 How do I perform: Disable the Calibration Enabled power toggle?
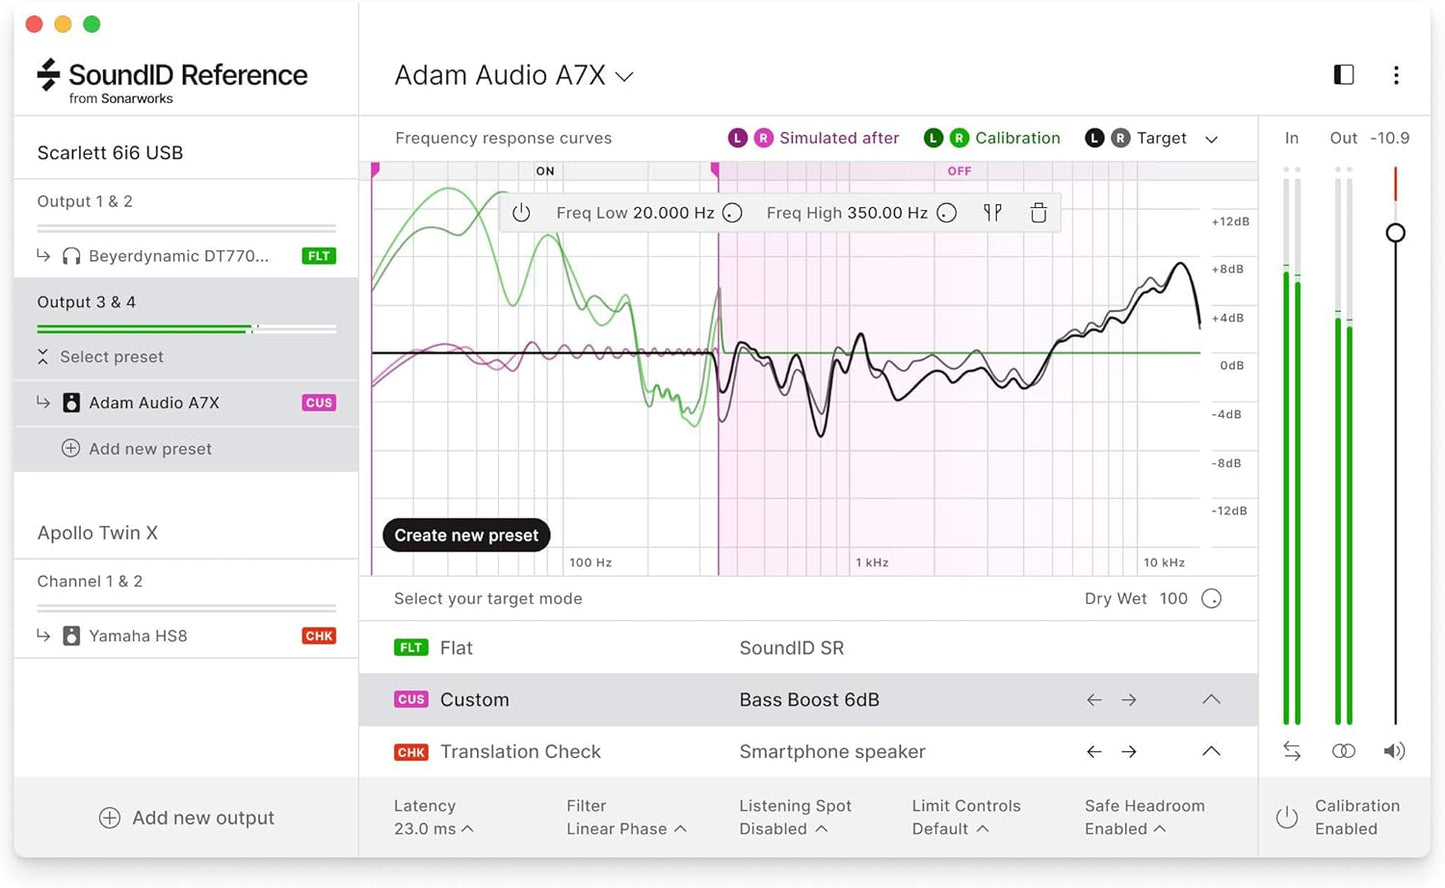click(x=1287, y=817)
